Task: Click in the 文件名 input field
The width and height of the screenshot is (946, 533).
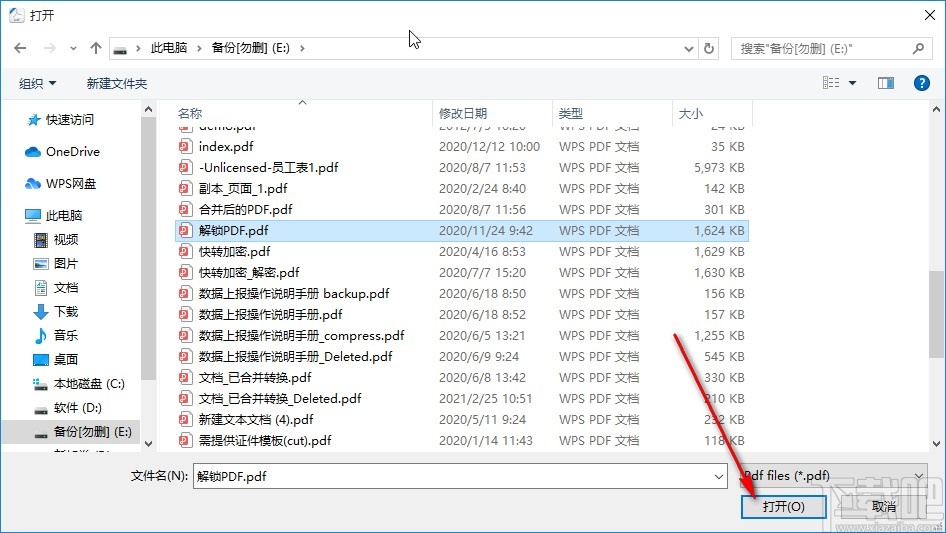Action: click(460, 476)
